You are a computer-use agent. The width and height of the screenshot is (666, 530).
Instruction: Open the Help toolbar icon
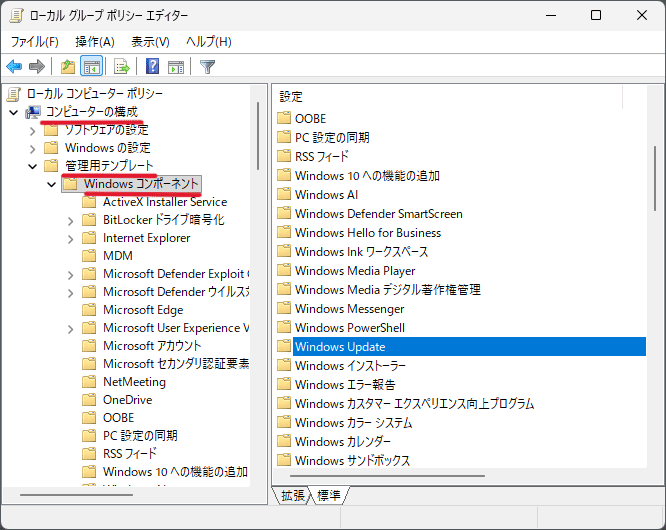152,67
